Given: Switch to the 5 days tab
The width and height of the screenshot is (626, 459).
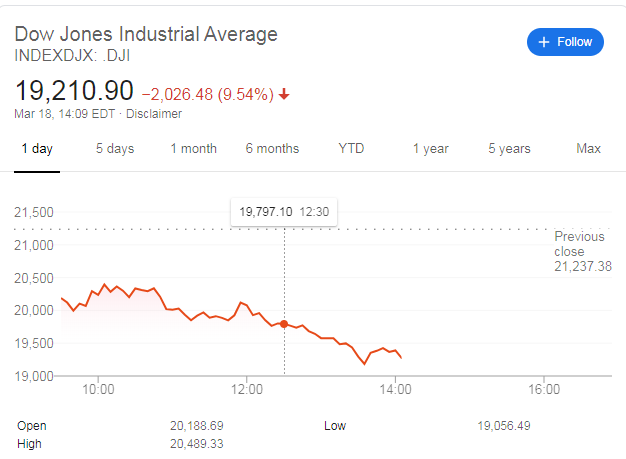Looking at the screenshot, I should 115,149.
